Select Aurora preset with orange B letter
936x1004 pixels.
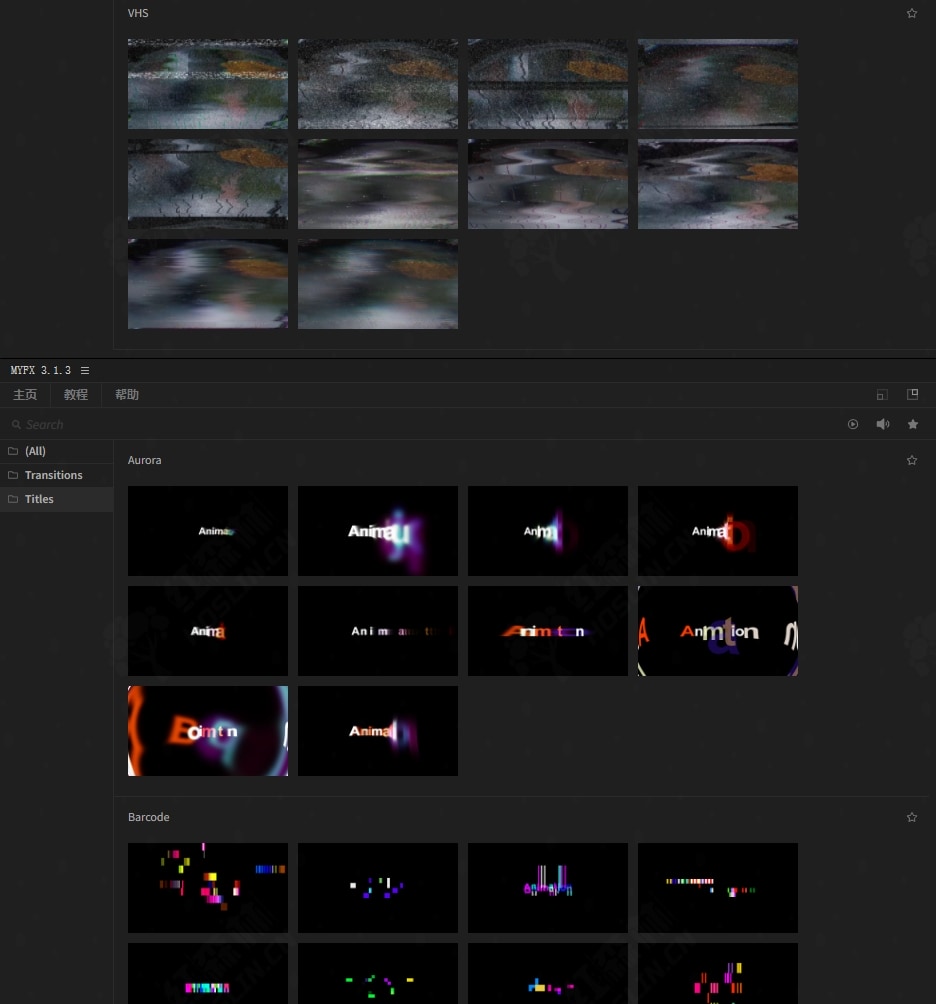(208, 731)
